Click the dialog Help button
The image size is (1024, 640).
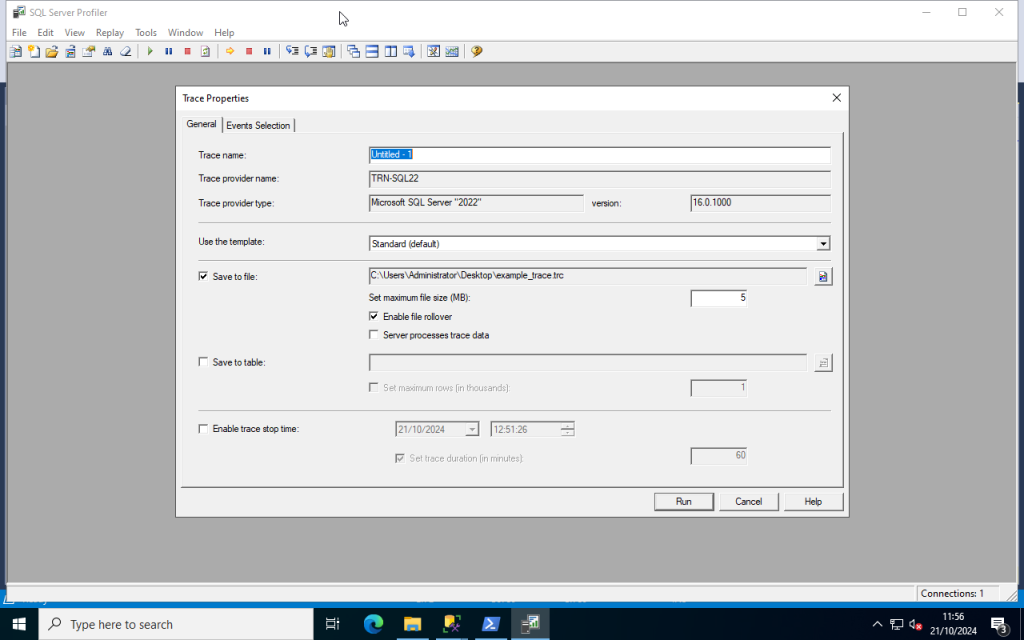point(813,502)
